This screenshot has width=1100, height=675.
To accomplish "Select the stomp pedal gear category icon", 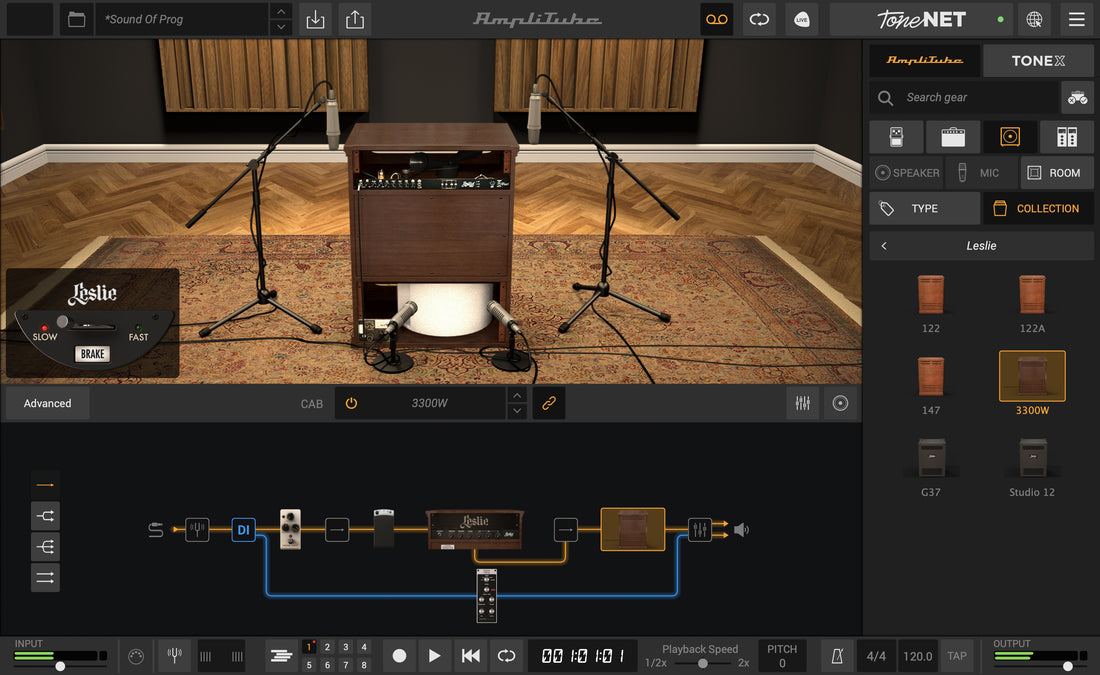I will (897, 137).
